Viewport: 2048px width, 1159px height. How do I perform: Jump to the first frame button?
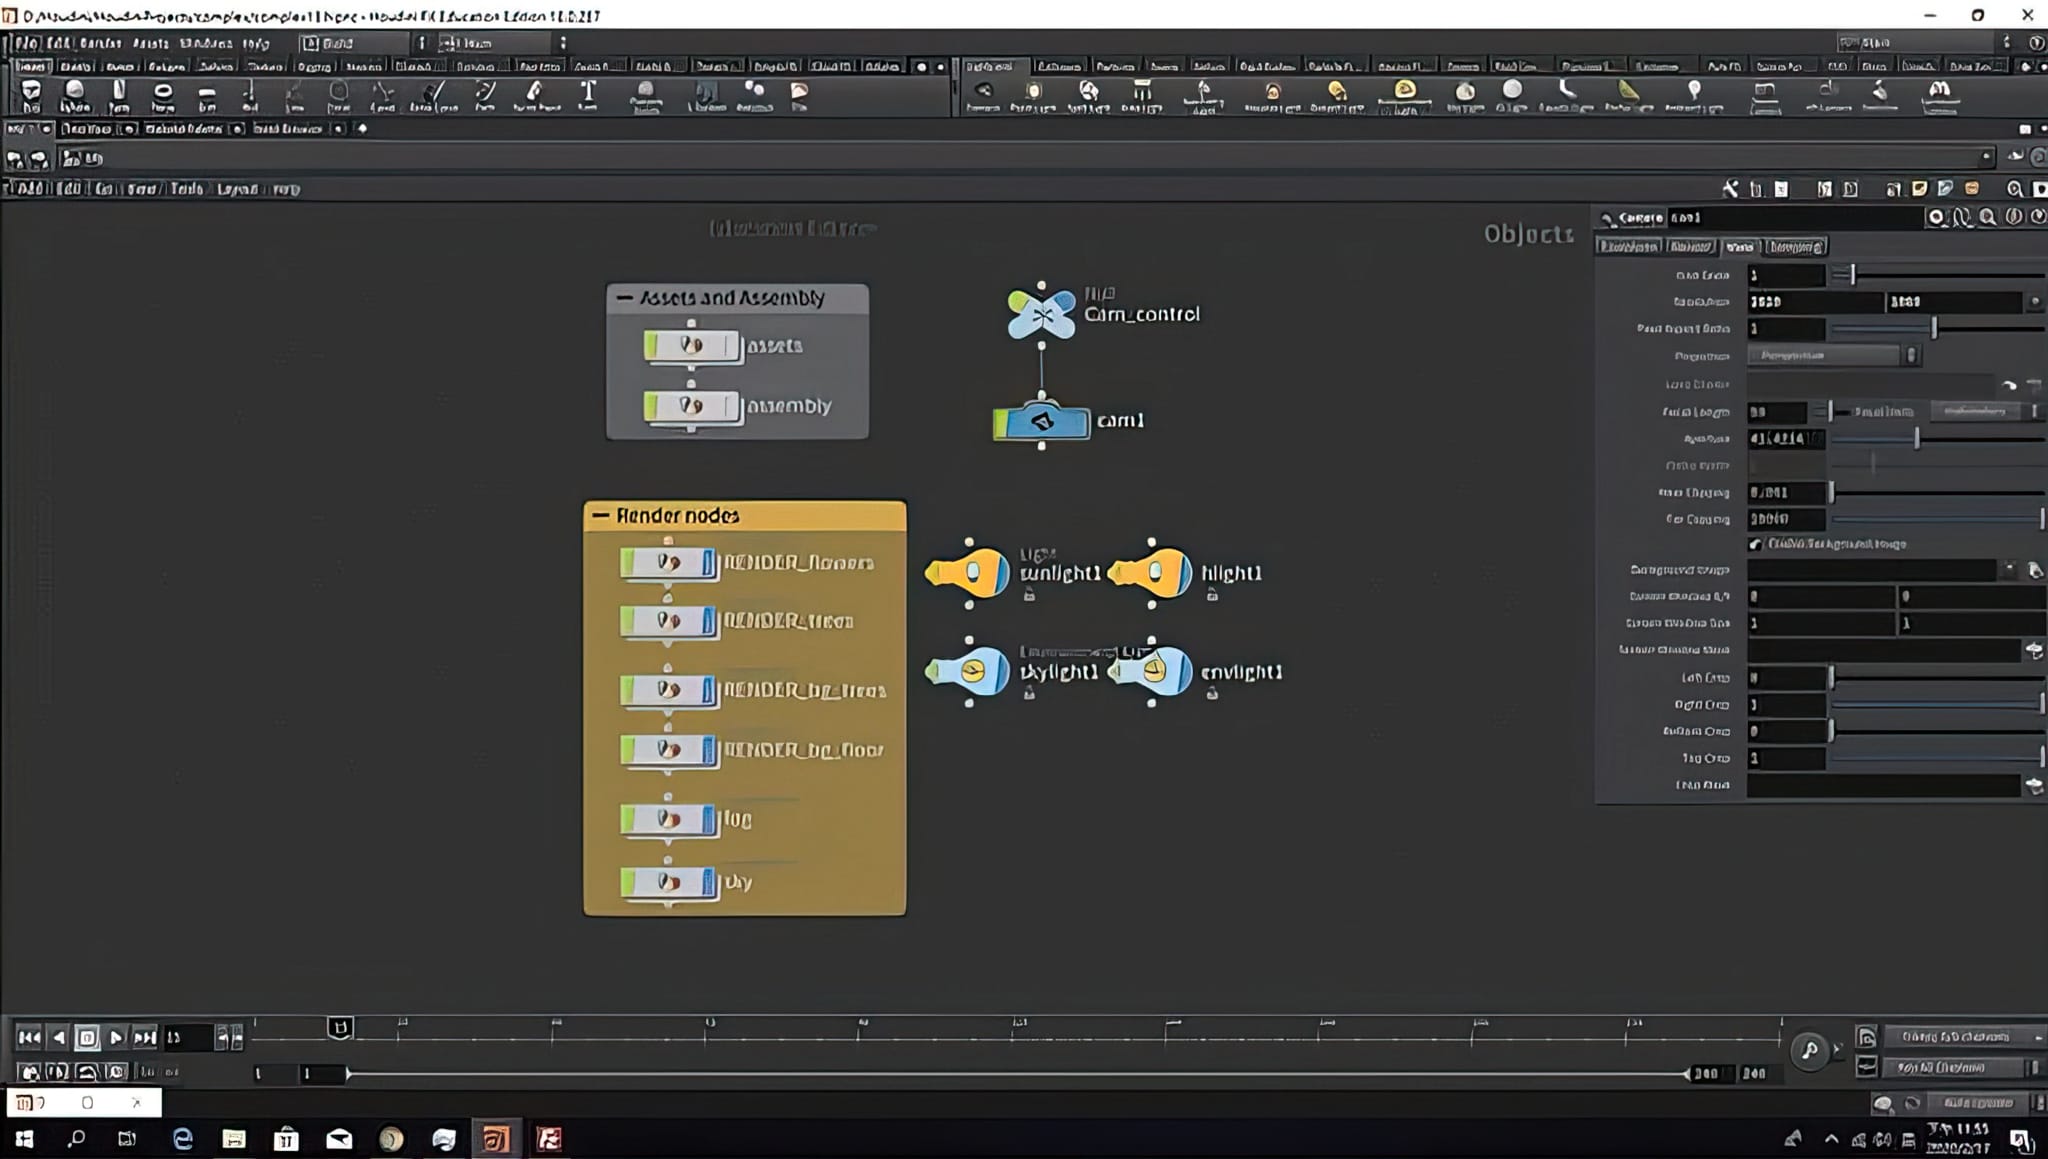click(x=29, y=1037)
